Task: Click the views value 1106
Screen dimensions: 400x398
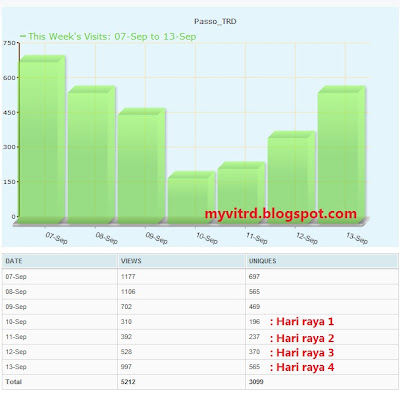Action: pos(128,292)
